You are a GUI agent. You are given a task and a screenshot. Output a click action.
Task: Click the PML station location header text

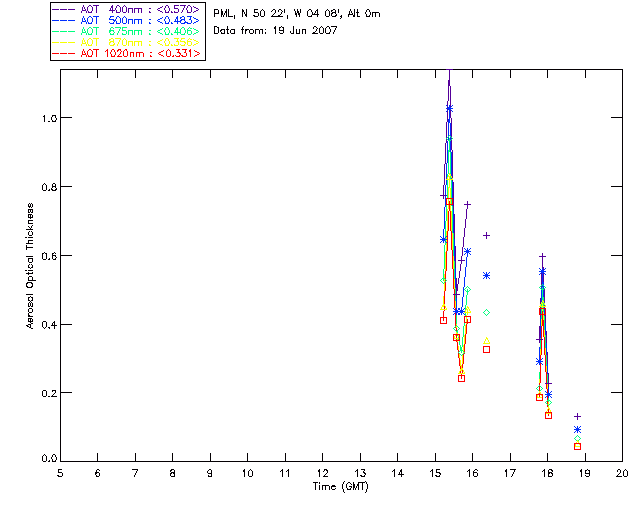(297, 14)
